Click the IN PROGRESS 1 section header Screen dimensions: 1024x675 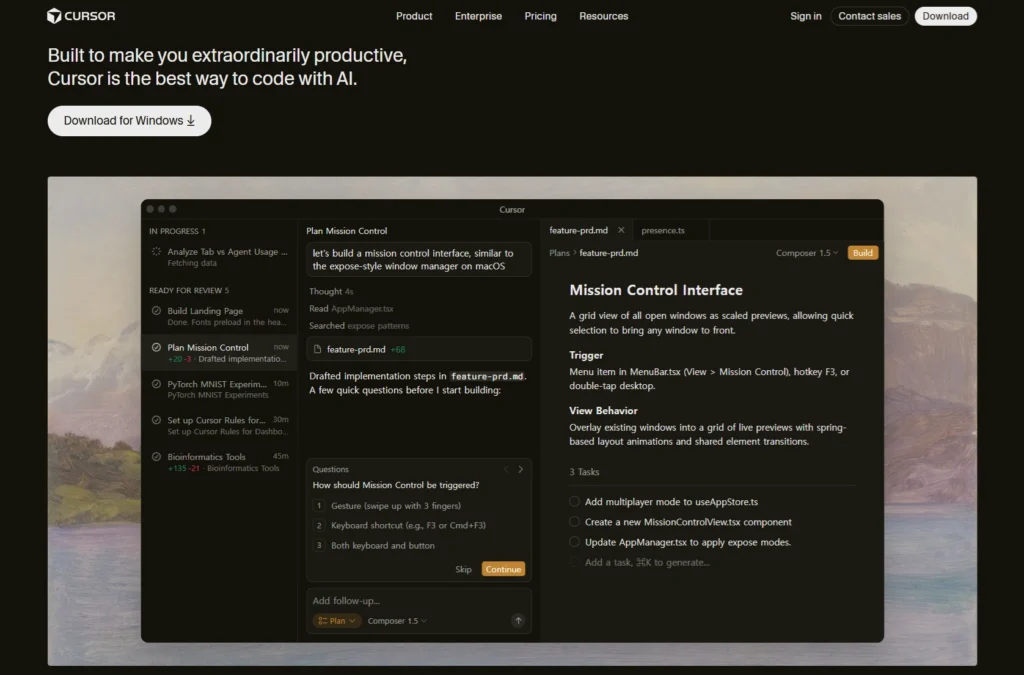tap(177, 231)
